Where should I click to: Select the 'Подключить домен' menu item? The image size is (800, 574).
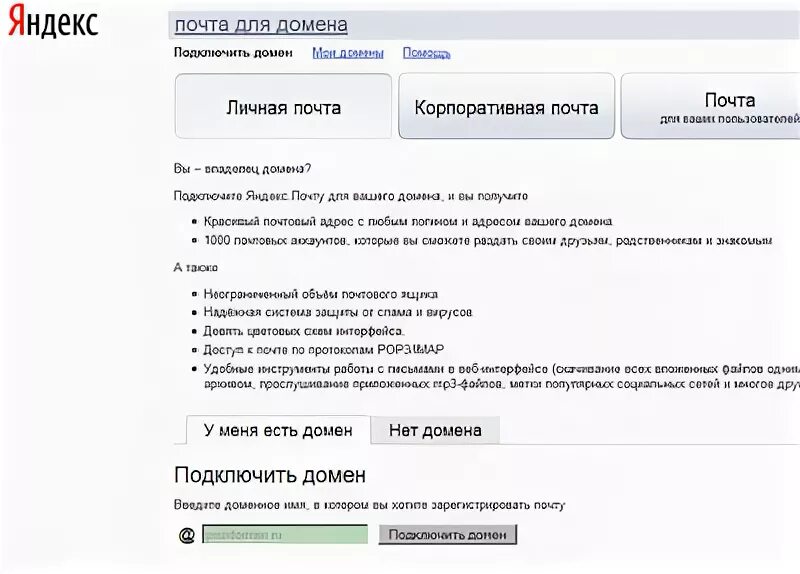tap(233, 53)
